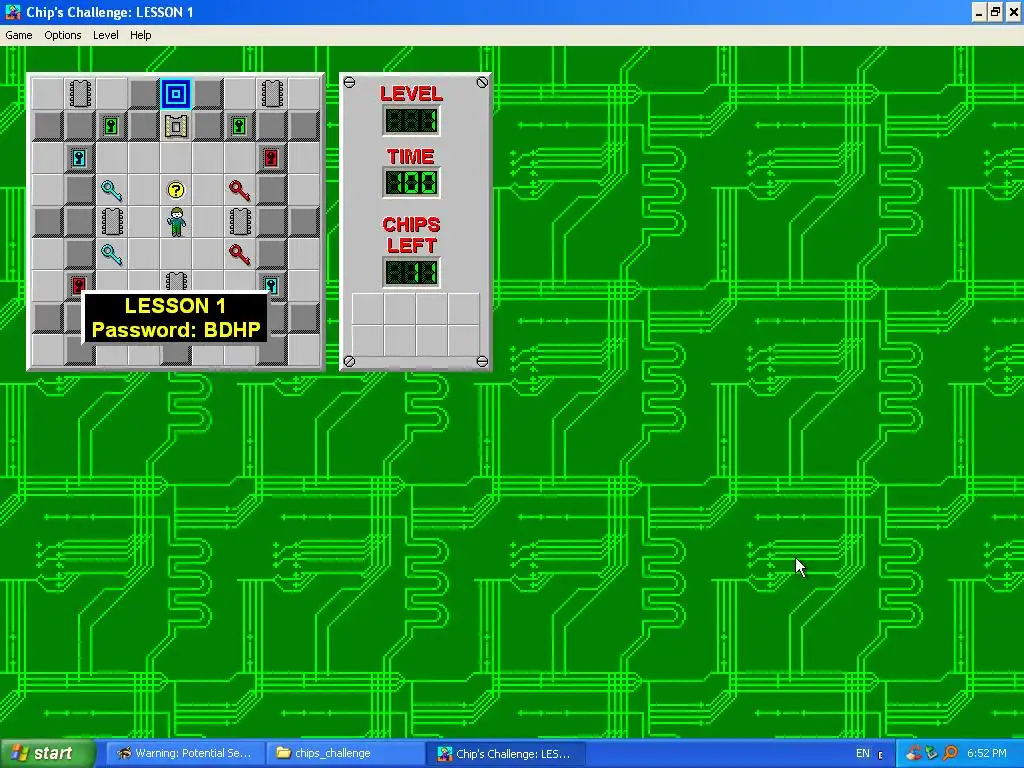This screenshot has height=768, width=1024.
Task: Click the CHIPS LEFT counter display
Action: pos(411,272)
